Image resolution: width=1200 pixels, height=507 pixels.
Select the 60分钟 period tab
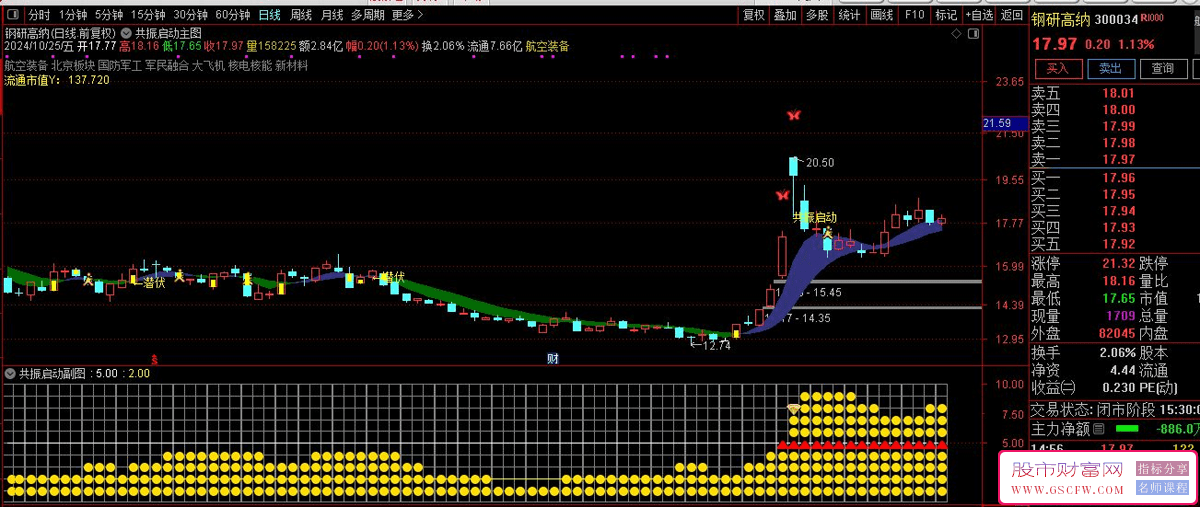click(x=233, y=15)
